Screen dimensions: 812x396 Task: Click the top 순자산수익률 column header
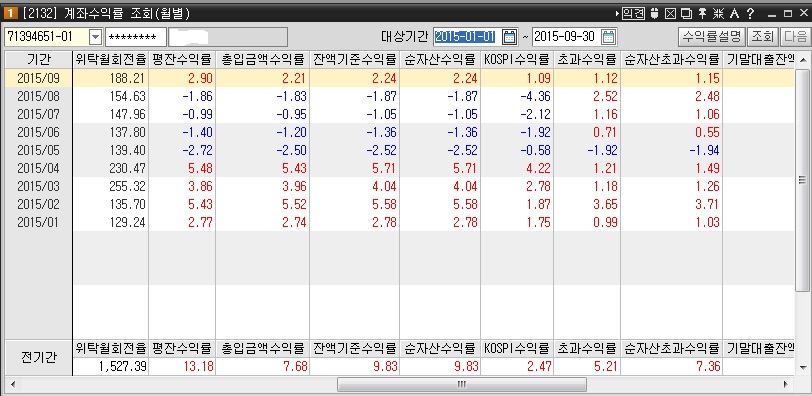(440, 60)
